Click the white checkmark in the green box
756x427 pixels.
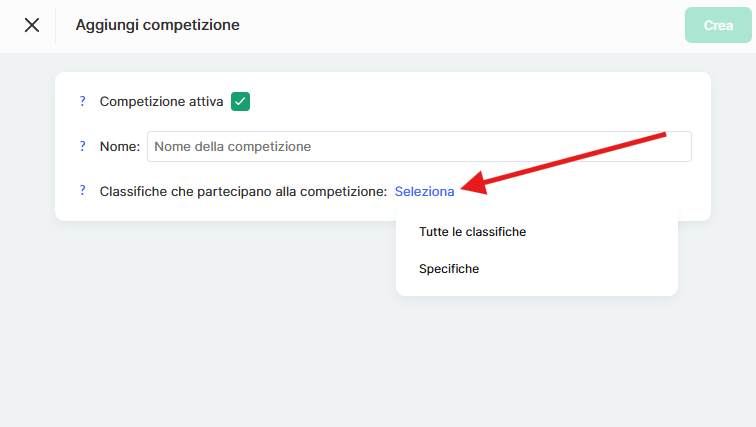click(240, 101)
